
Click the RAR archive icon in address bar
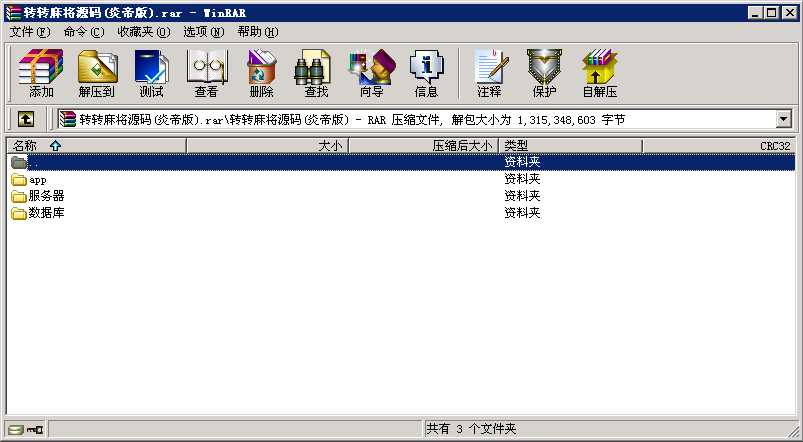[68, 120]
